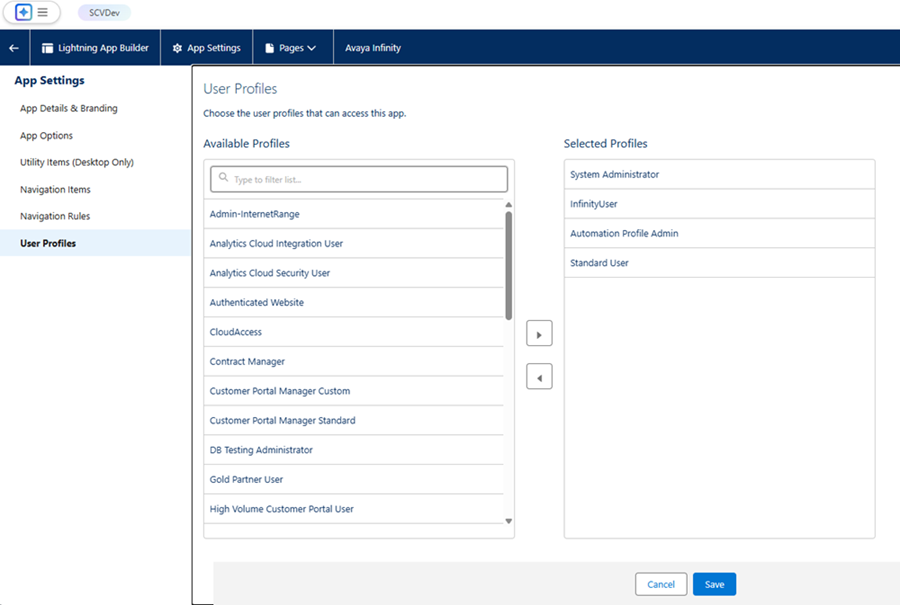Open the Pages dropdown menu
Viewport: 900px width, 605px height.
click(293, 48)
